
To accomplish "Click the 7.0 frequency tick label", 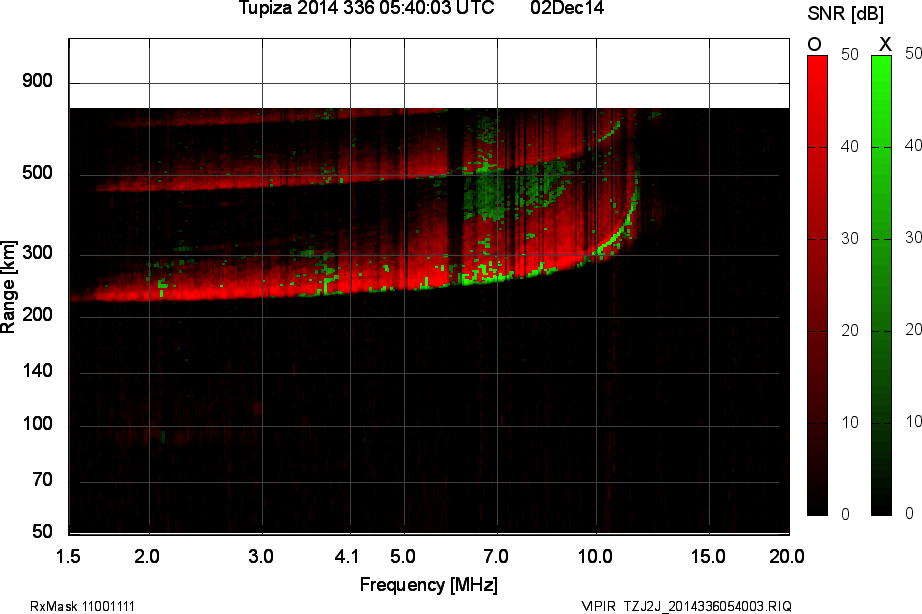I will point(496,554).
